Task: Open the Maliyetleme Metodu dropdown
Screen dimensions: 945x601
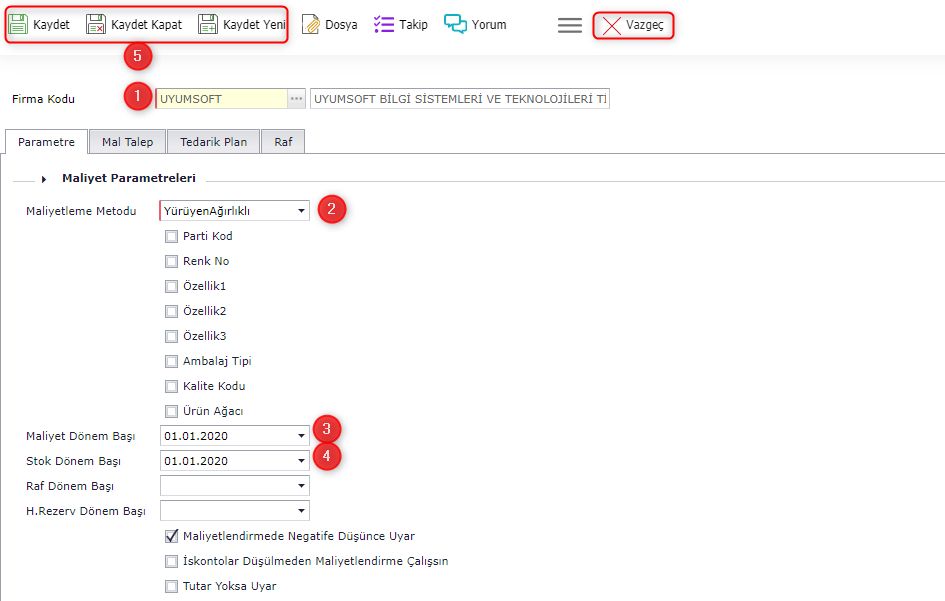Action: [301, 211]
